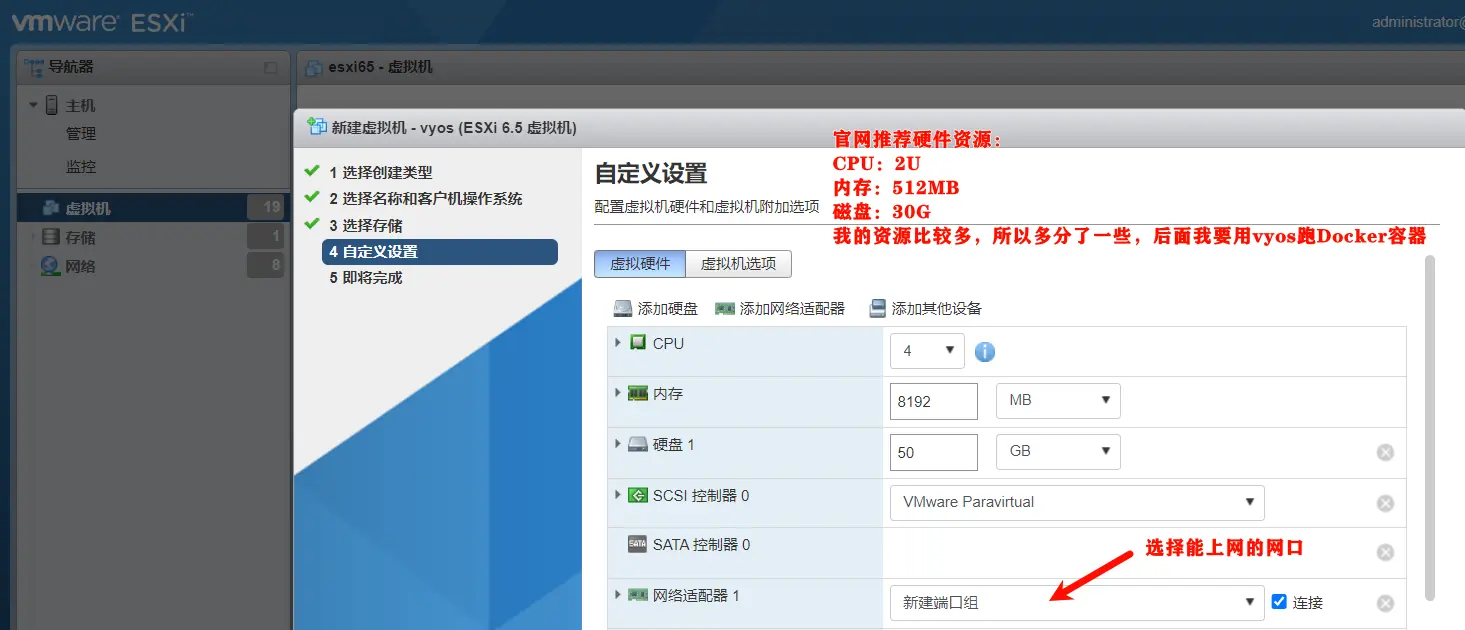Select step 4 自定义设置
The width and height of the screenshot is (1465, 630).
pos(440,252)
